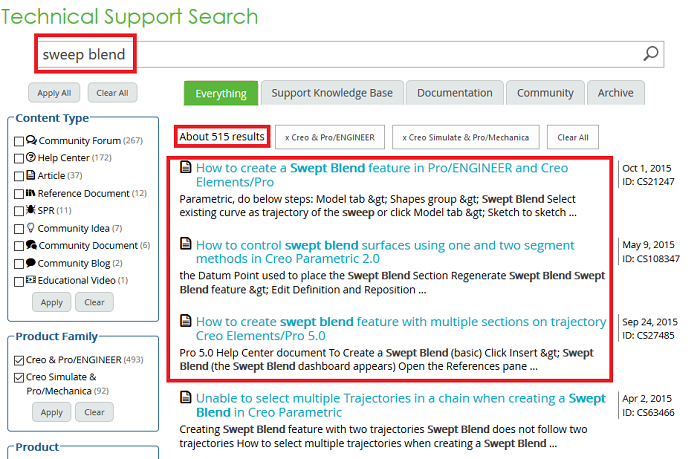
Task: Click the Community Blog speech bubble icon
Action: coord(30,263)
